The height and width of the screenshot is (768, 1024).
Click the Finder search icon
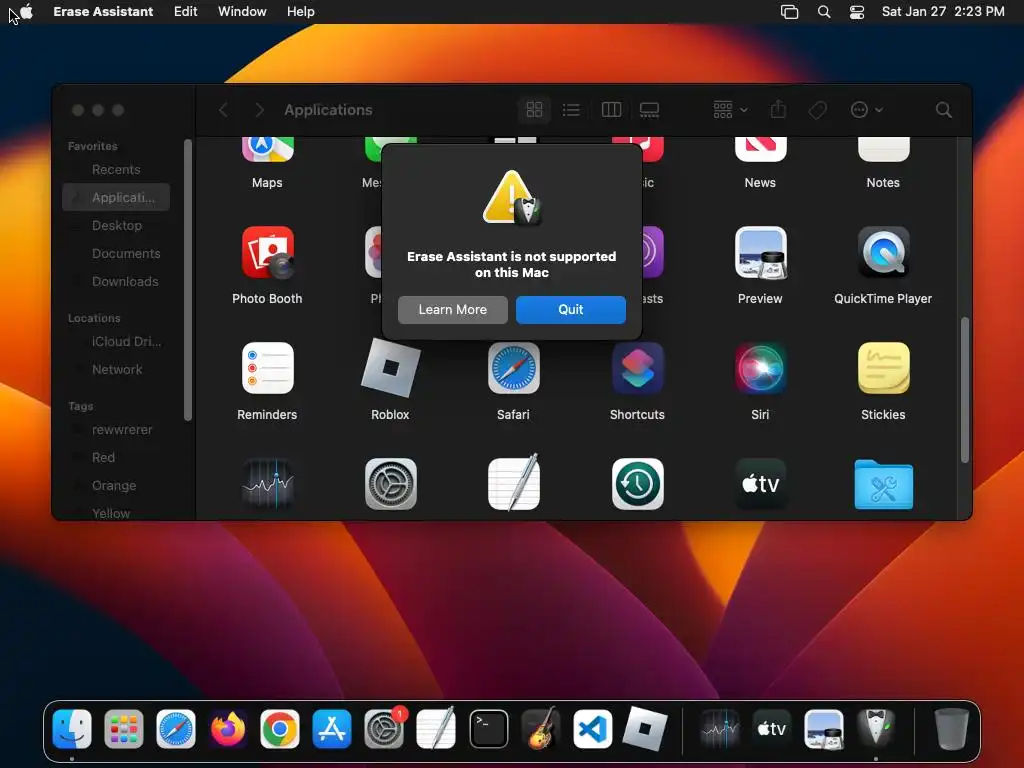tap(943, 110)
